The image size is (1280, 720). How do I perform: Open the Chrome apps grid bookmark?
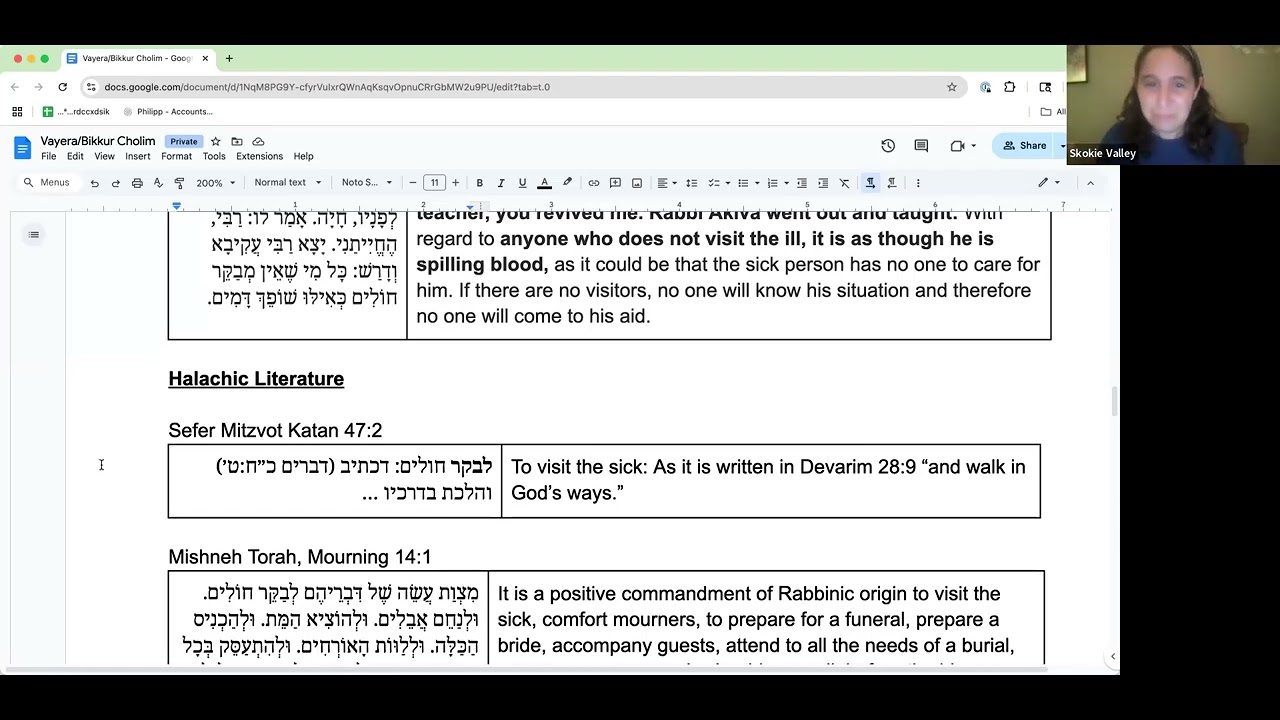pos(17,112)
